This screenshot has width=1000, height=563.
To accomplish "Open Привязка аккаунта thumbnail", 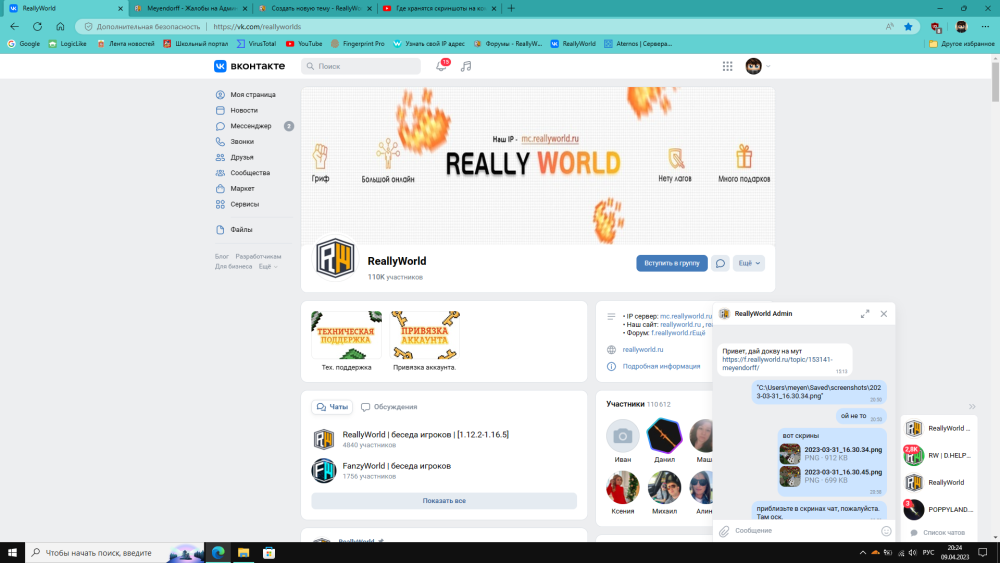I will click(425, 335).
